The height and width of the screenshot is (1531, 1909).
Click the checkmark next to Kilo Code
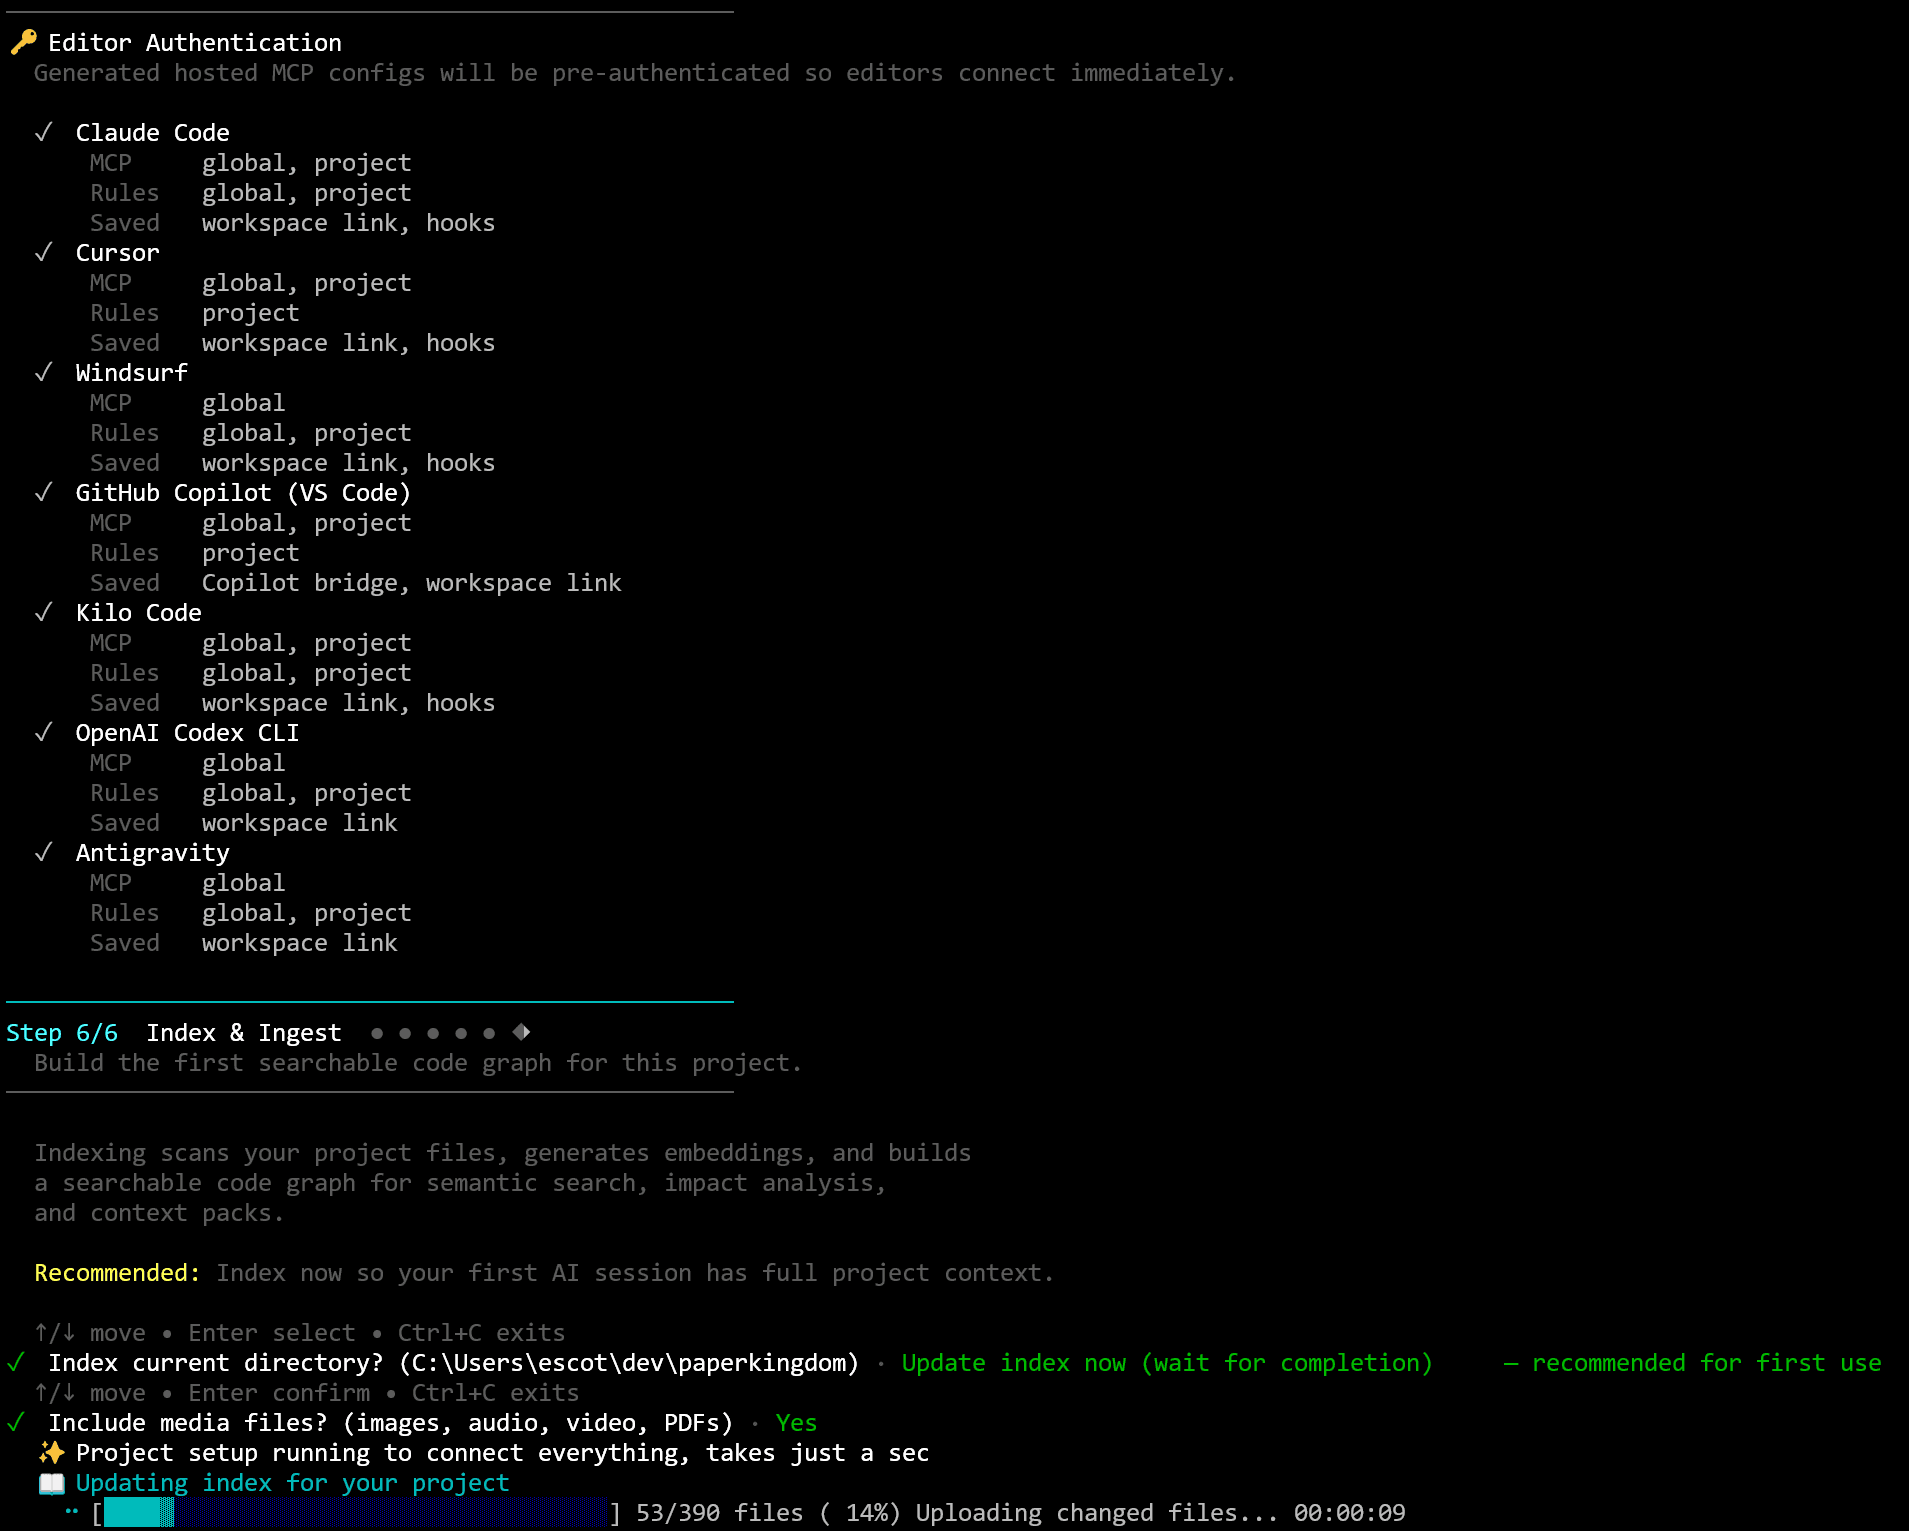click(43, 612)
